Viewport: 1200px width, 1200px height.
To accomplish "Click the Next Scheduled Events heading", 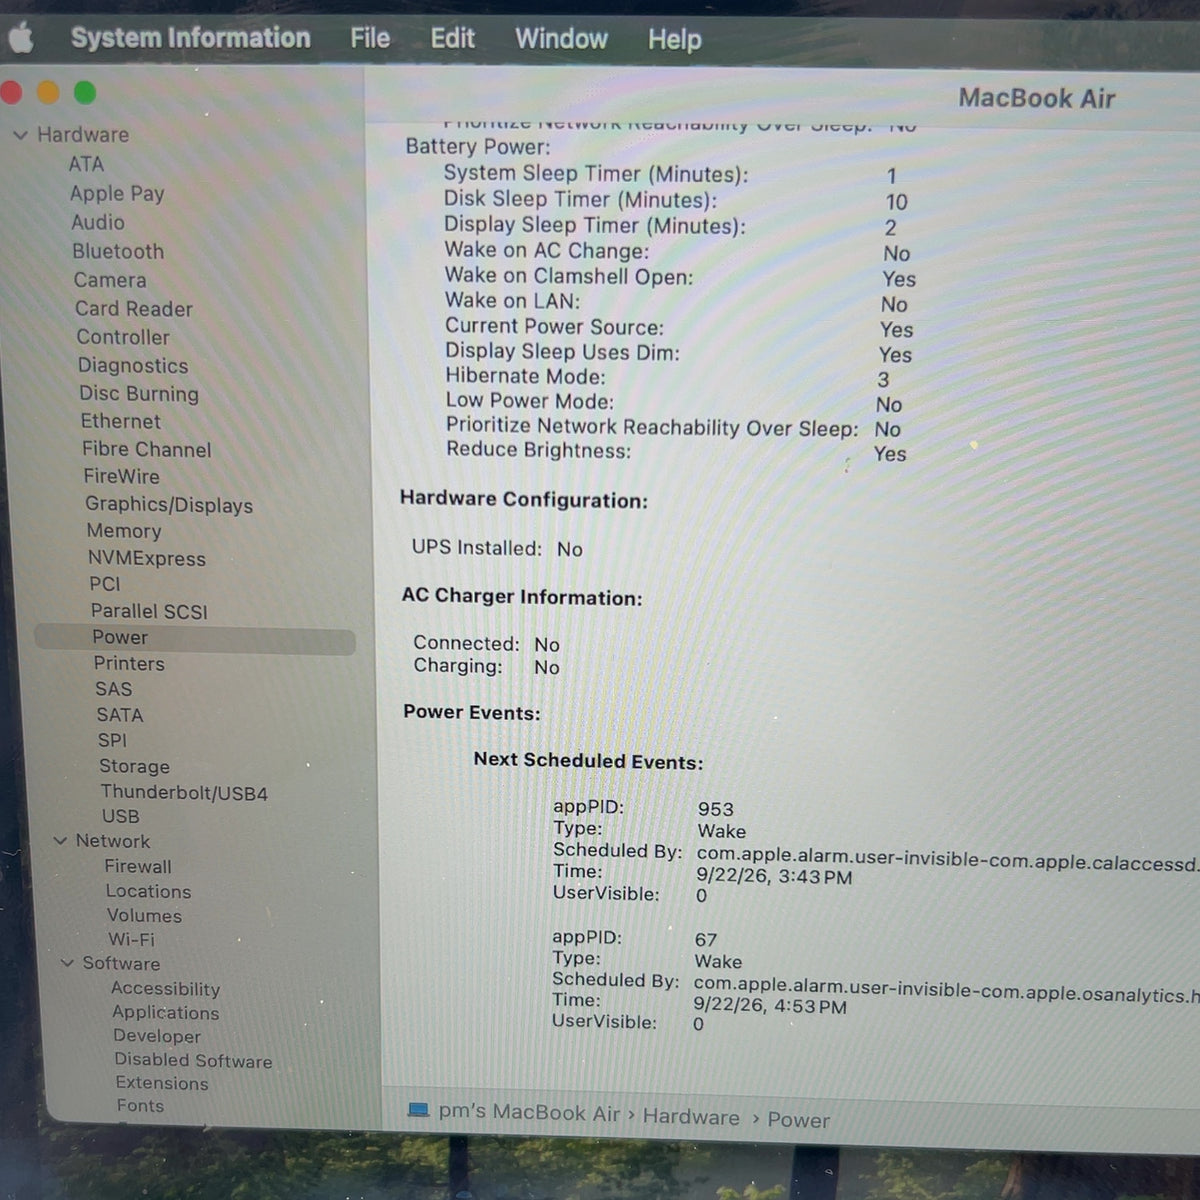I will click(588, 761).
